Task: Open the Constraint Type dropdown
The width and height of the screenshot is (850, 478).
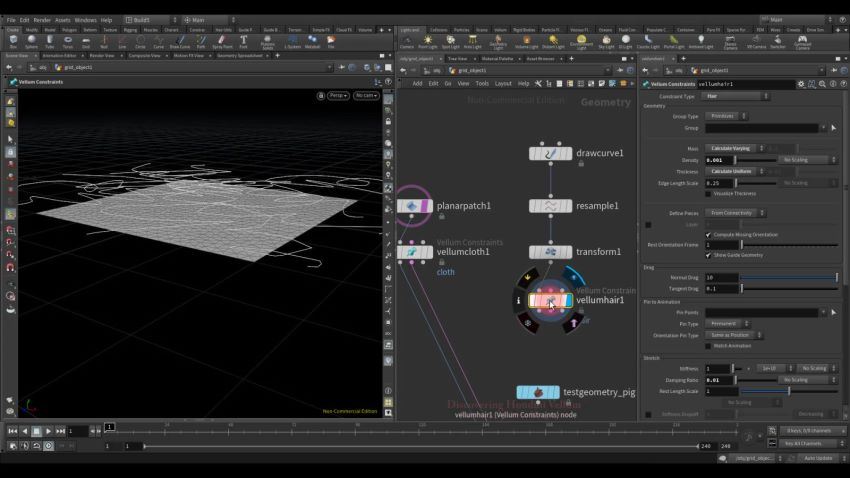Action: 736,96
